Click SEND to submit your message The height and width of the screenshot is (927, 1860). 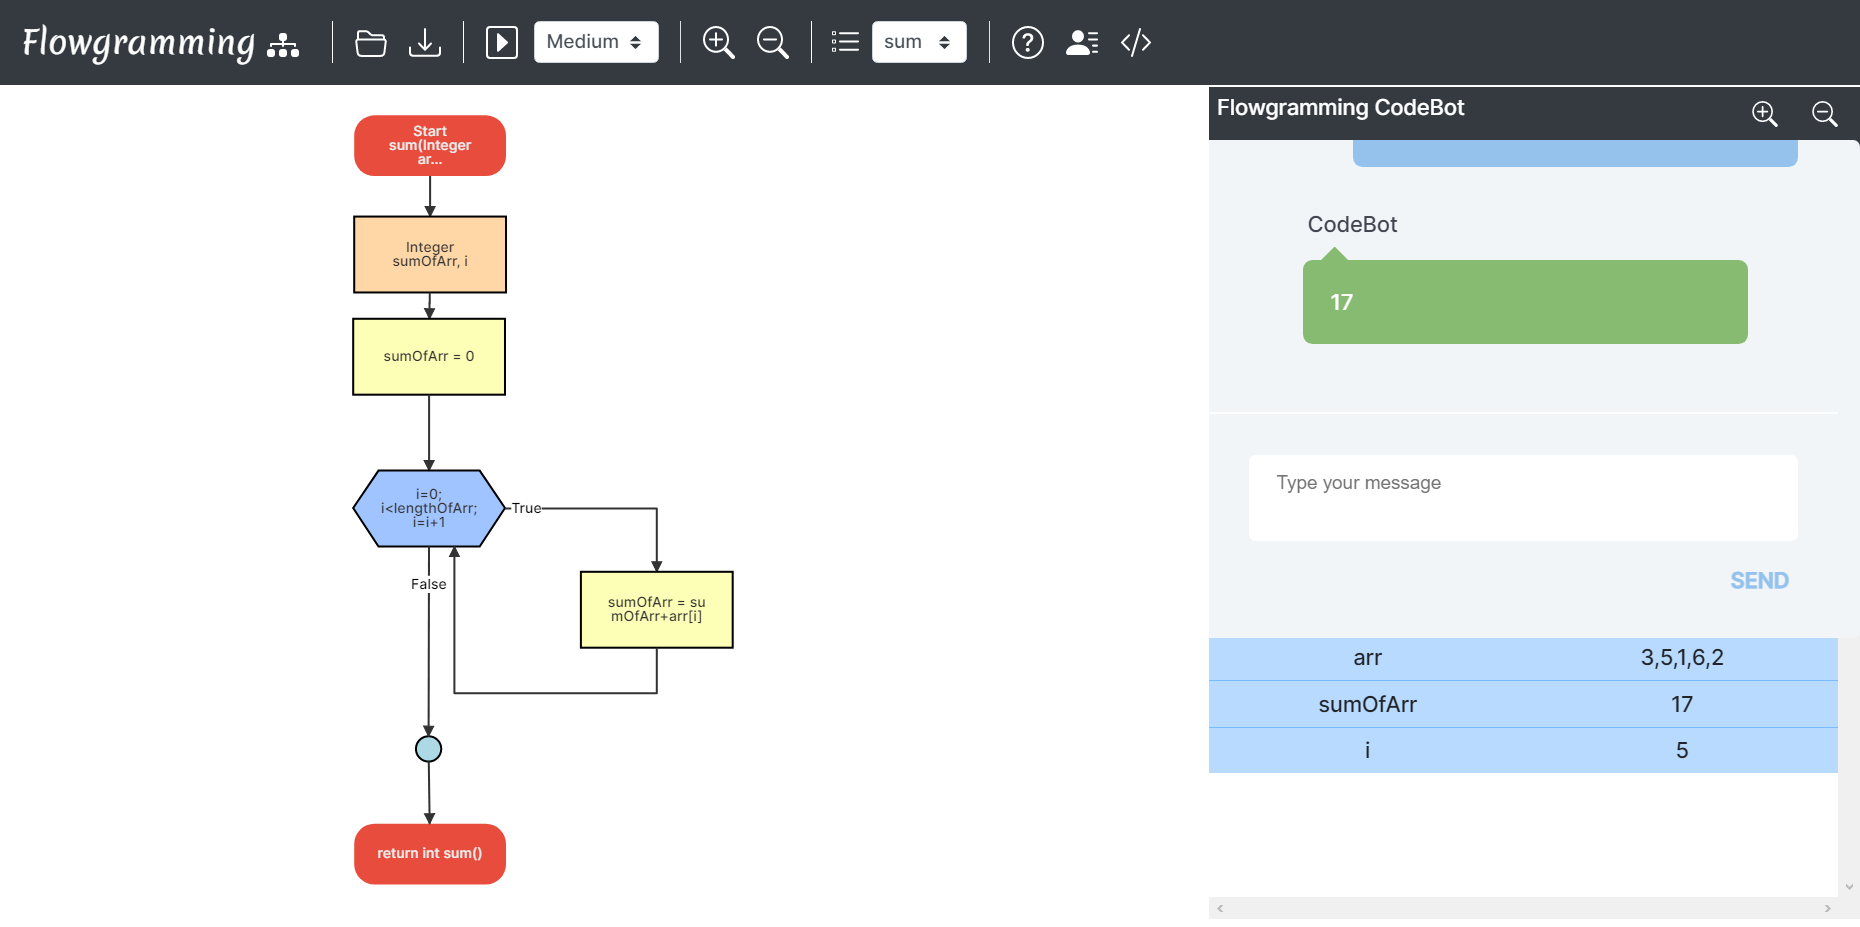click(x=1759, y=580)
